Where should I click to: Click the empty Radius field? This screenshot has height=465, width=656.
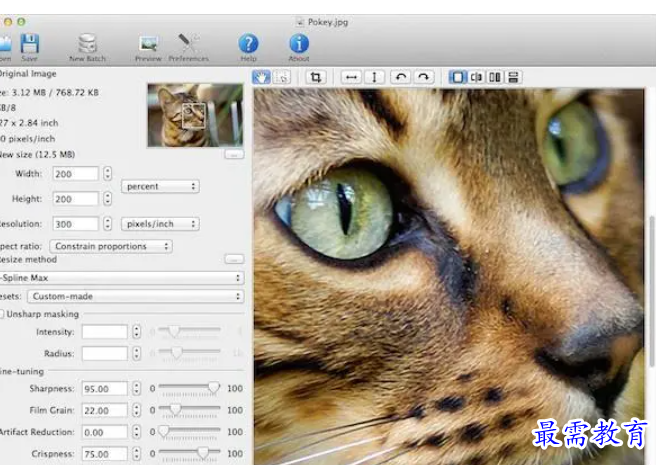105,354
